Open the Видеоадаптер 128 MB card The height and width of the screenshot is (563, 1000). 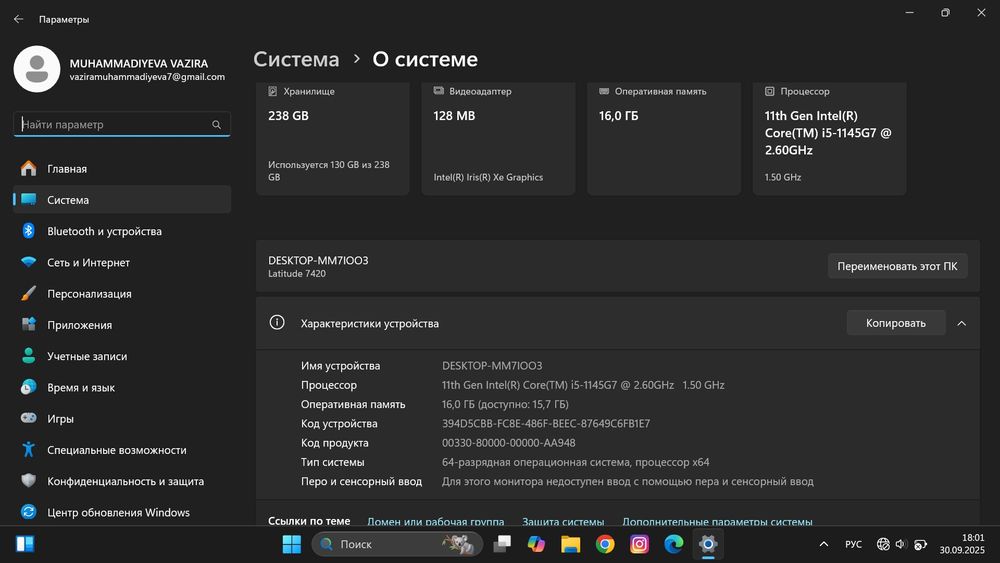coord(498,138)
